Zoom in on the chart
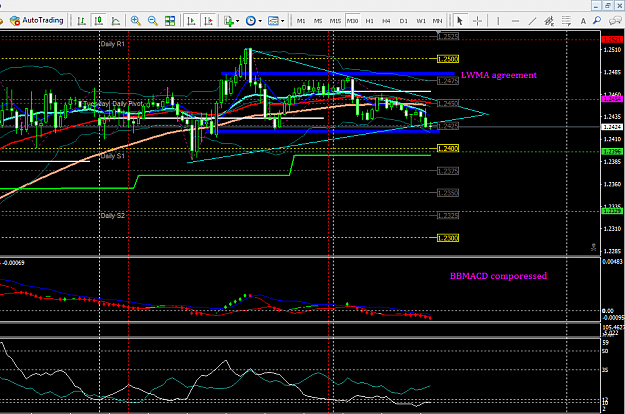Screen dimensions: 625x414 136,21
